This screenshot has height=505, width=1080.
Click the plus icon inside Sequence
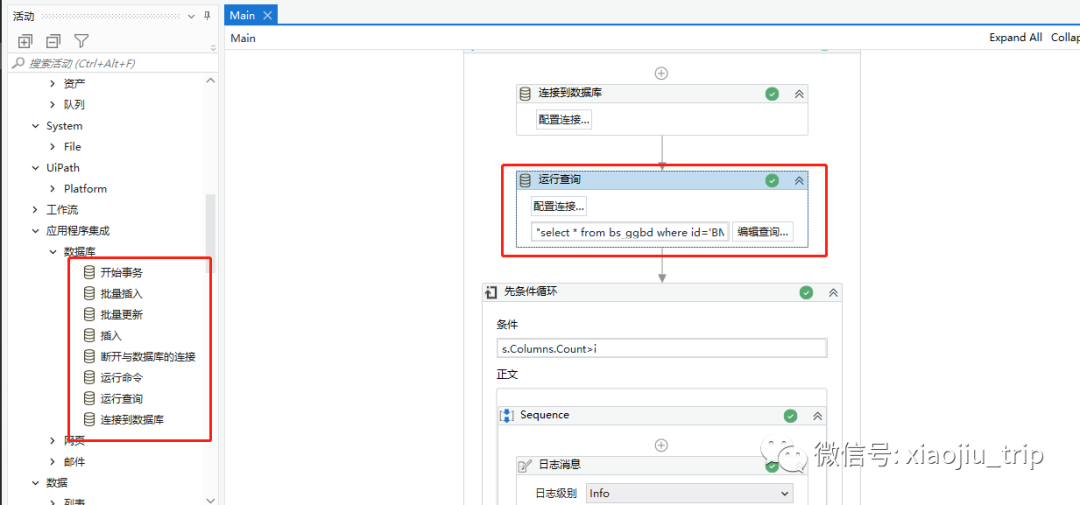(661, 445)
